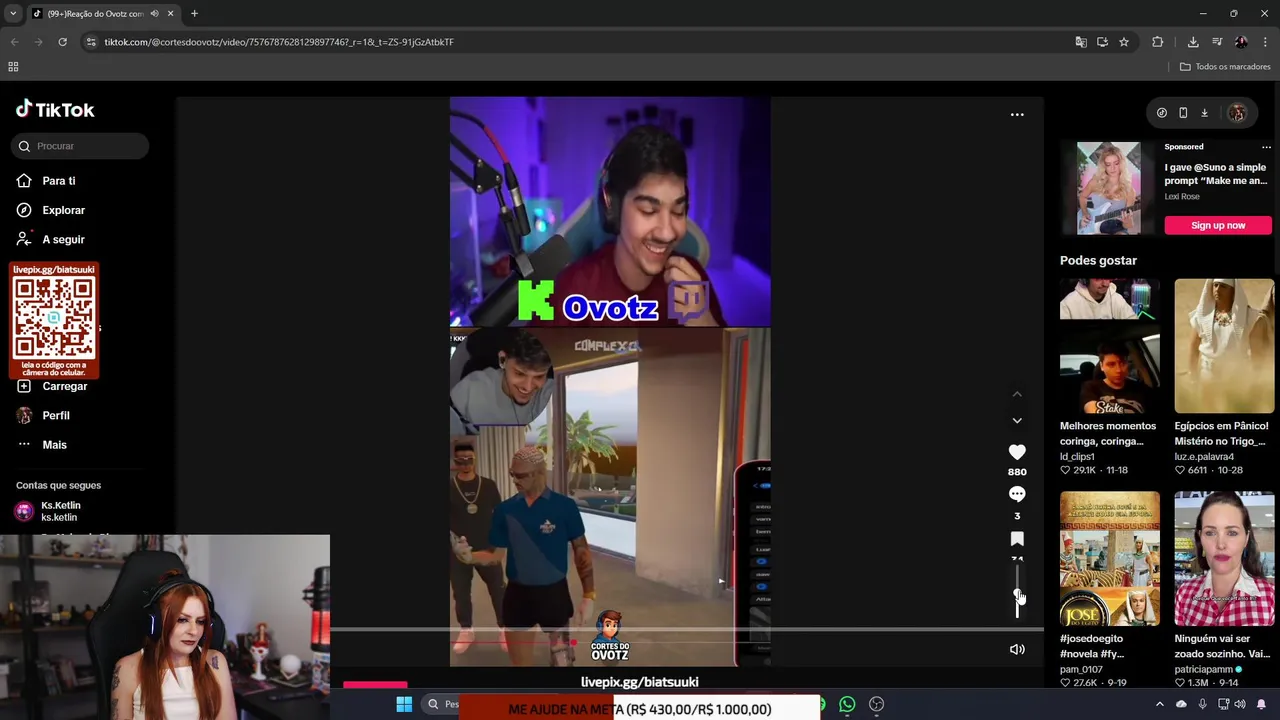Save video with the bookmark icon
The height and width of the screenshot is (720, 1280).
tap(1017, 539)
